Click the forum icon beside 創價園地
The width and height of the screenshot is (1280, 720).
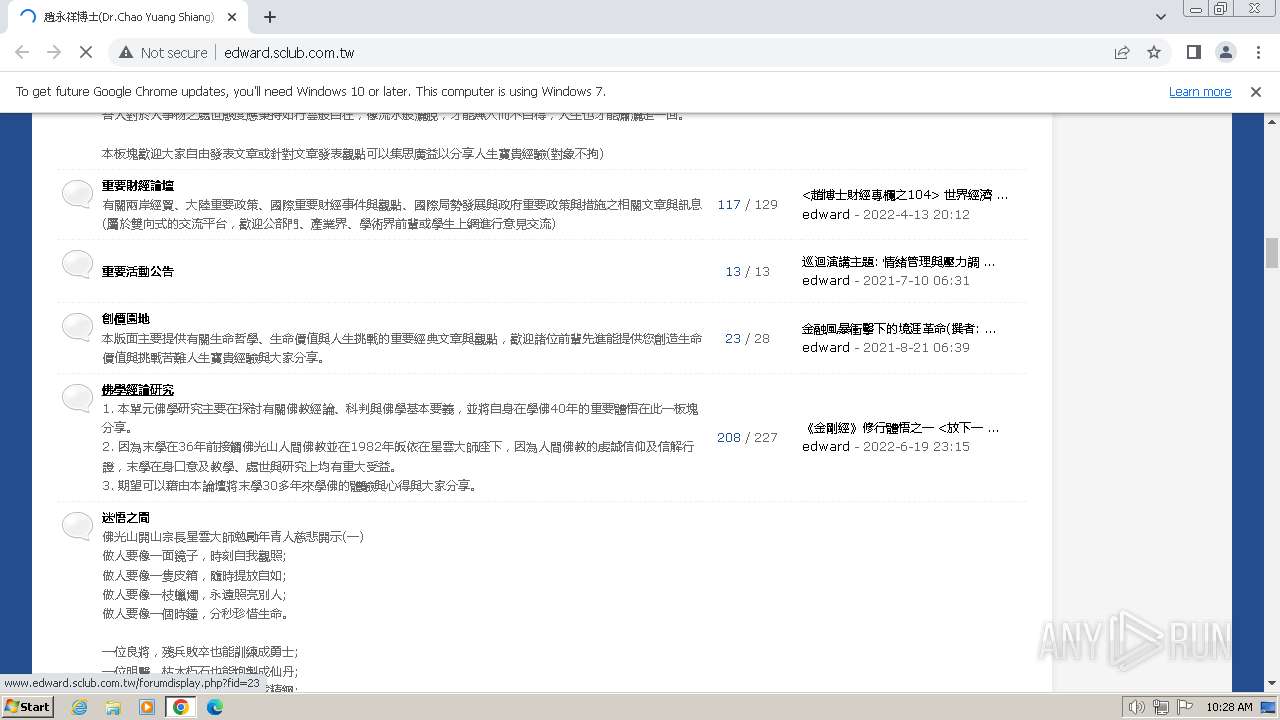pyautogui.click(x=77, y=327)
